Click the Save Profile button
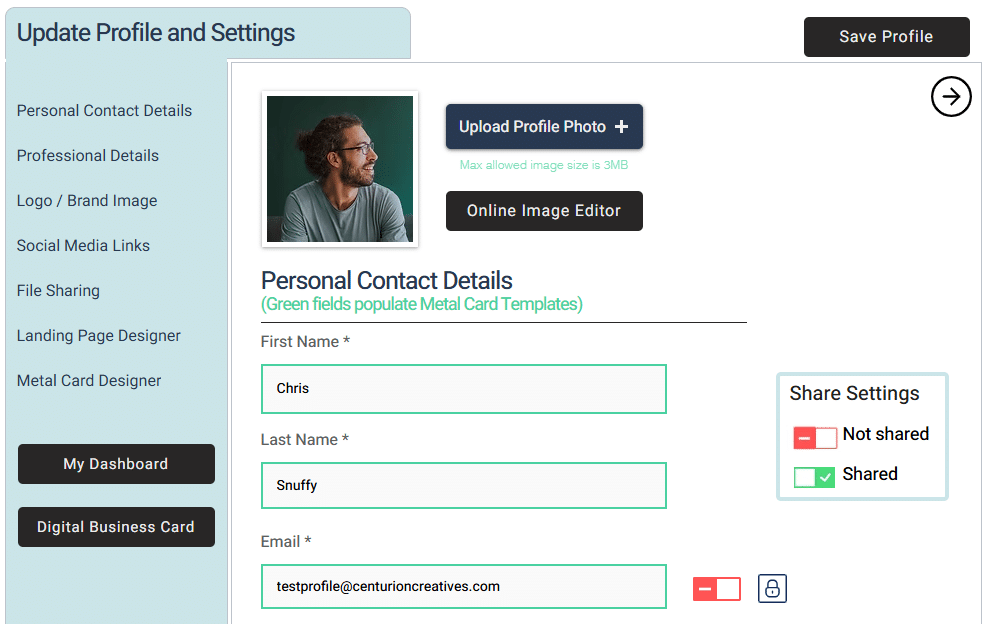The height and width of the screenshot is (624, 989). pyautogui.click(x=886, y=37)
